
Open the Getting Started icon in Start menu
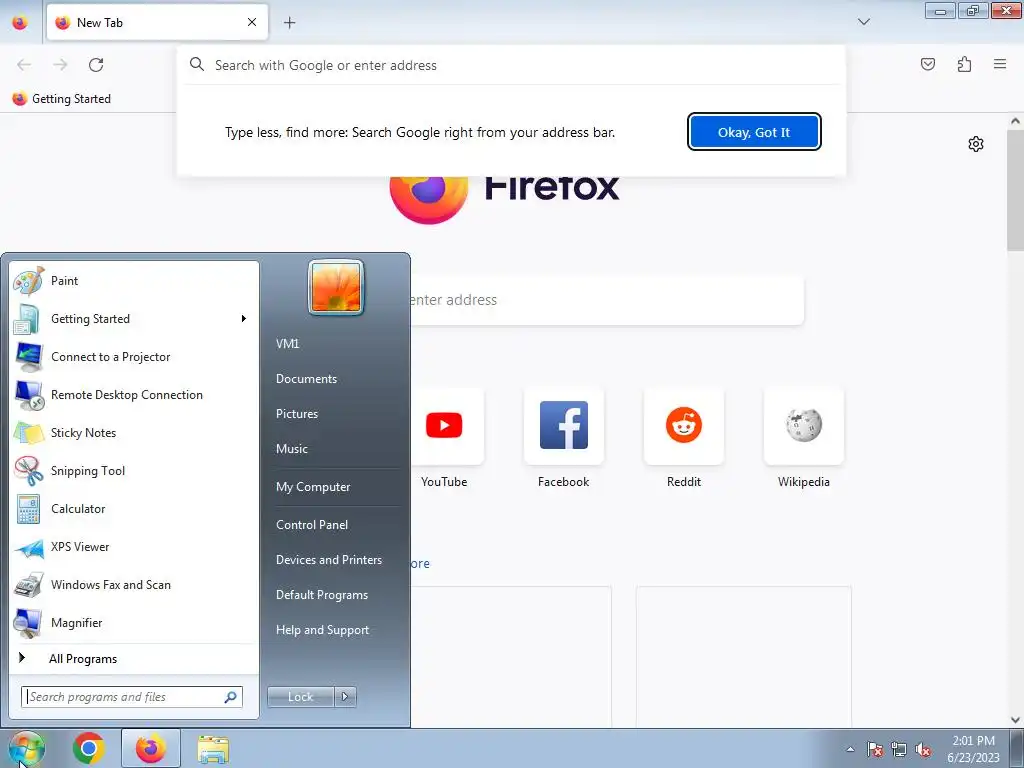(27, 319)
